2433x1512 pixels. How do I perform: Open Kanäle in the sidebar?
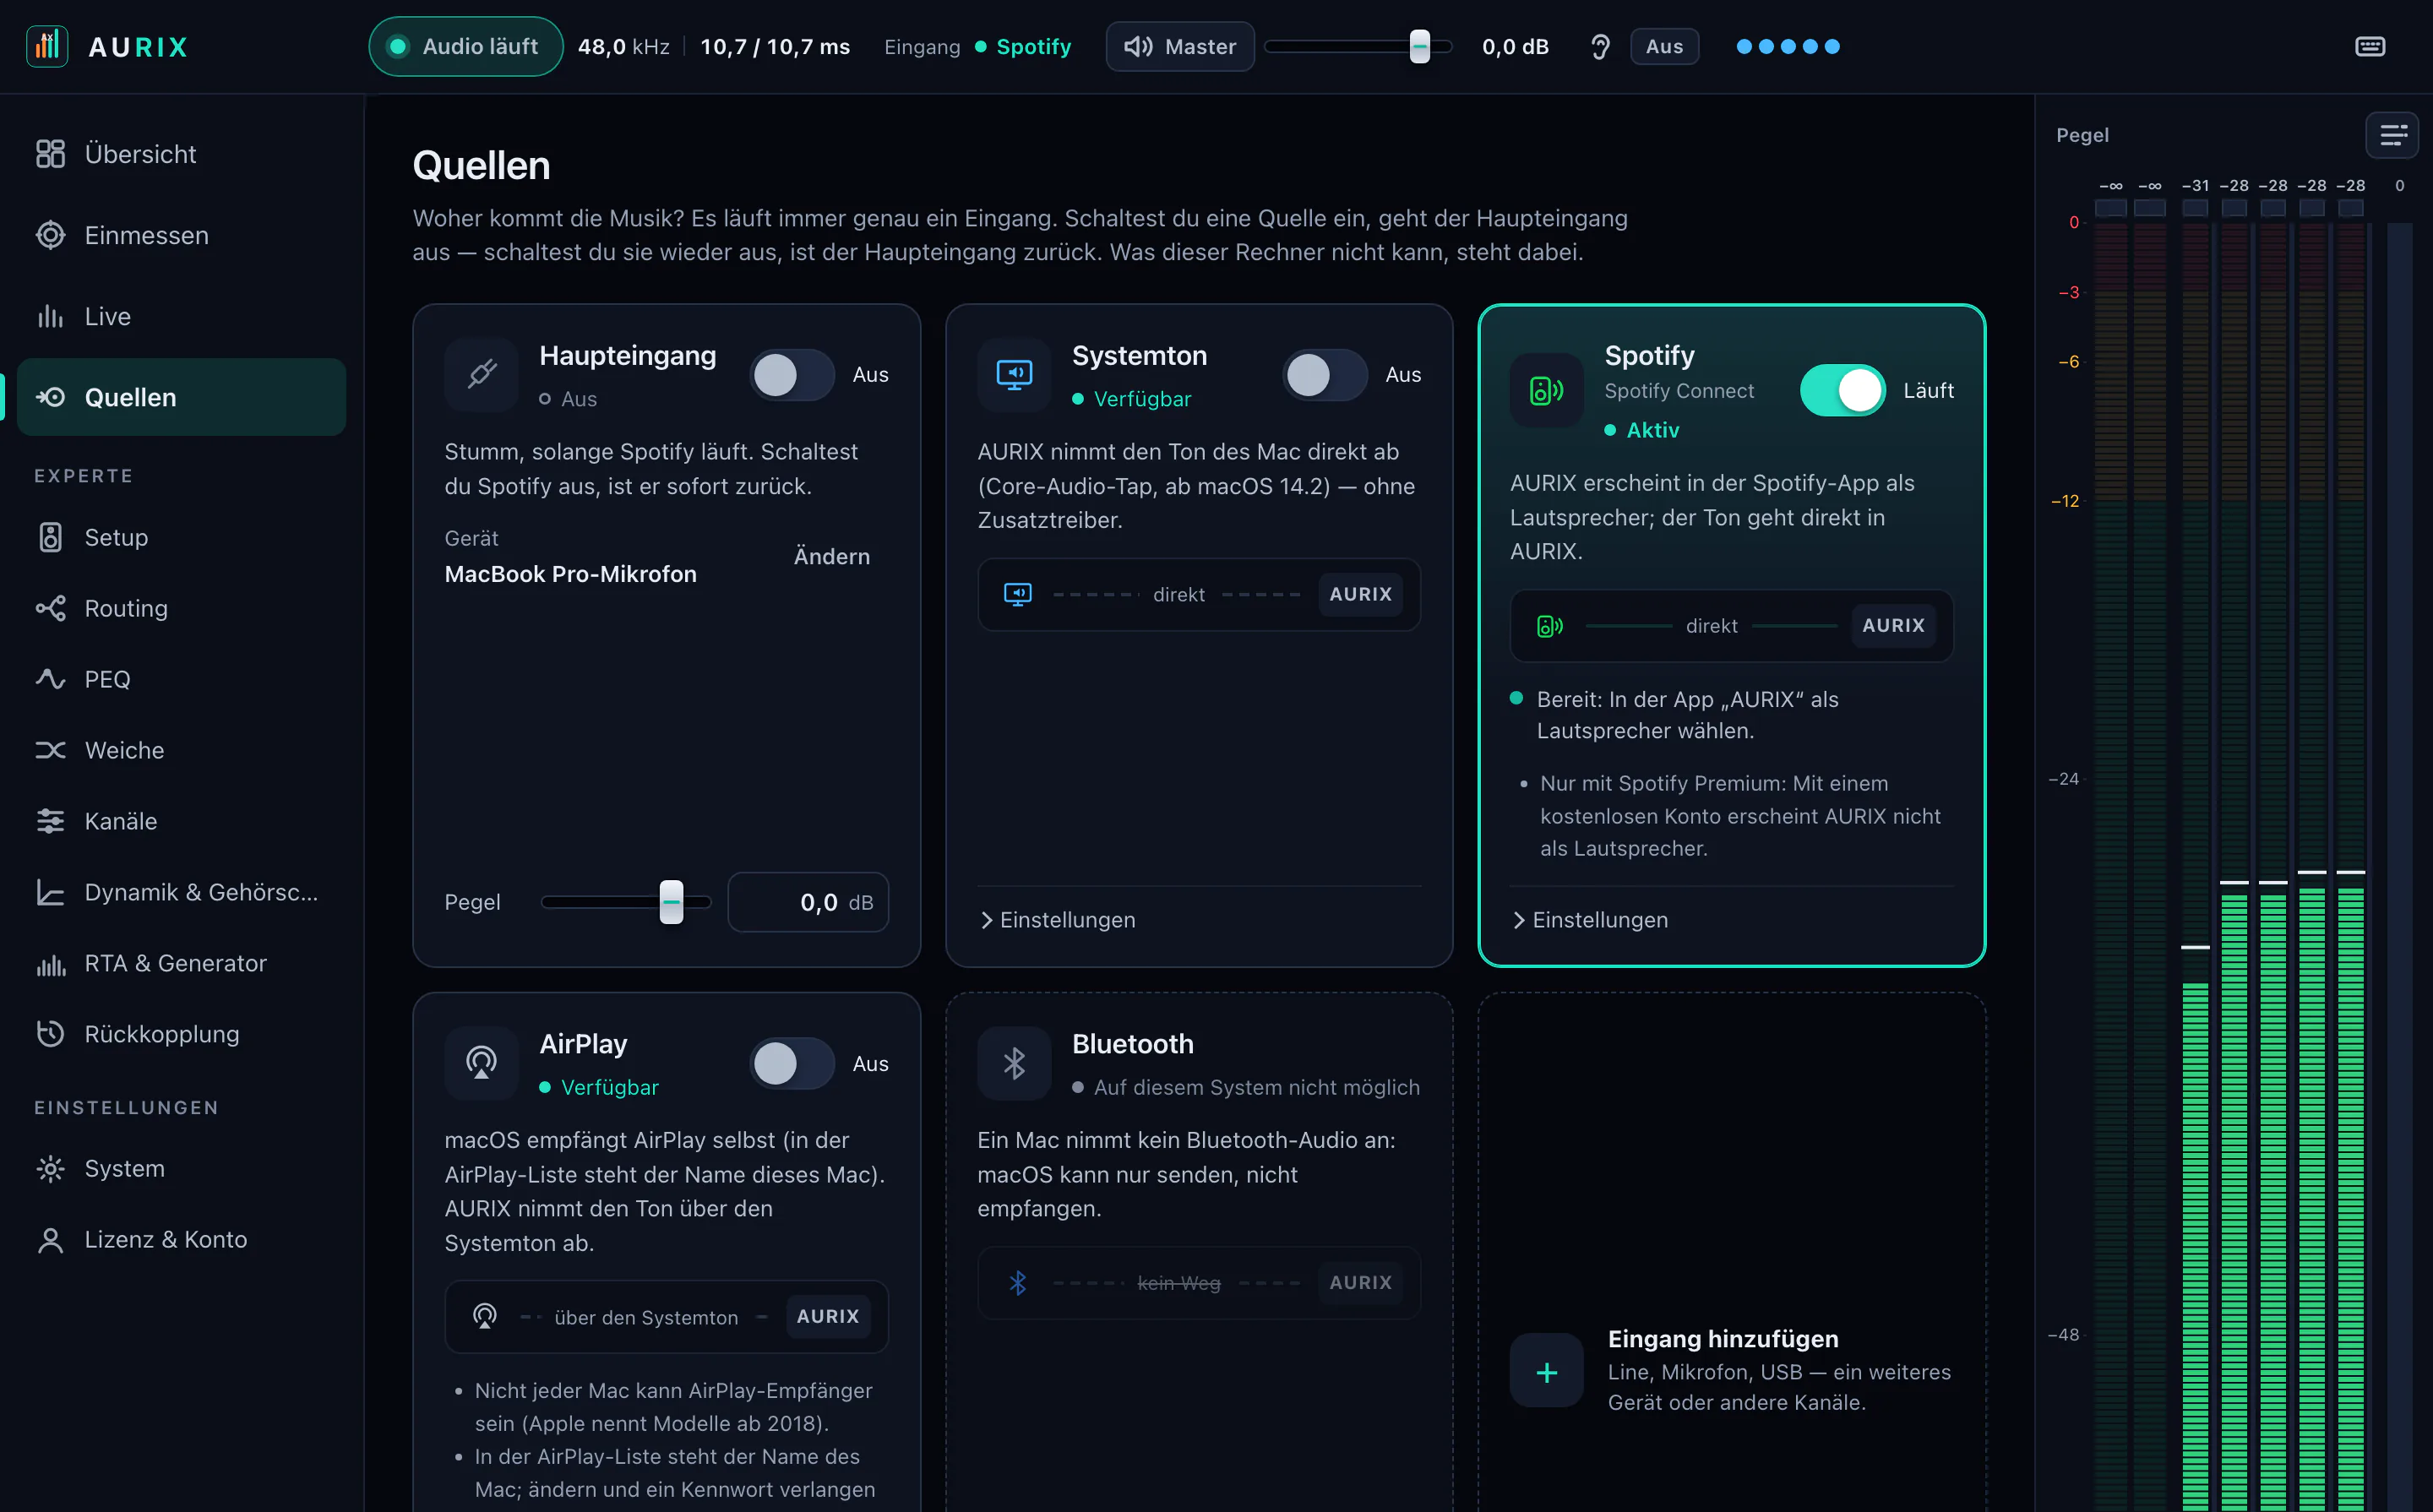pyautogui.click(x=182, y=821)
